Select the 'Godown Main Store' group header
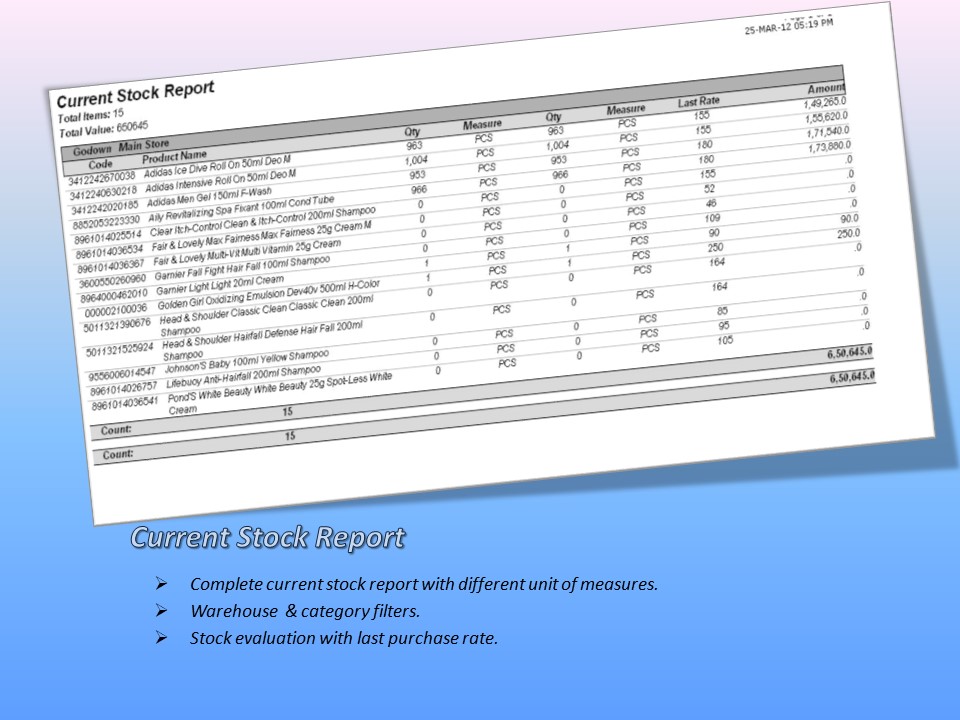The height and width of the screenshot is (720, 960). coord(121,148)
